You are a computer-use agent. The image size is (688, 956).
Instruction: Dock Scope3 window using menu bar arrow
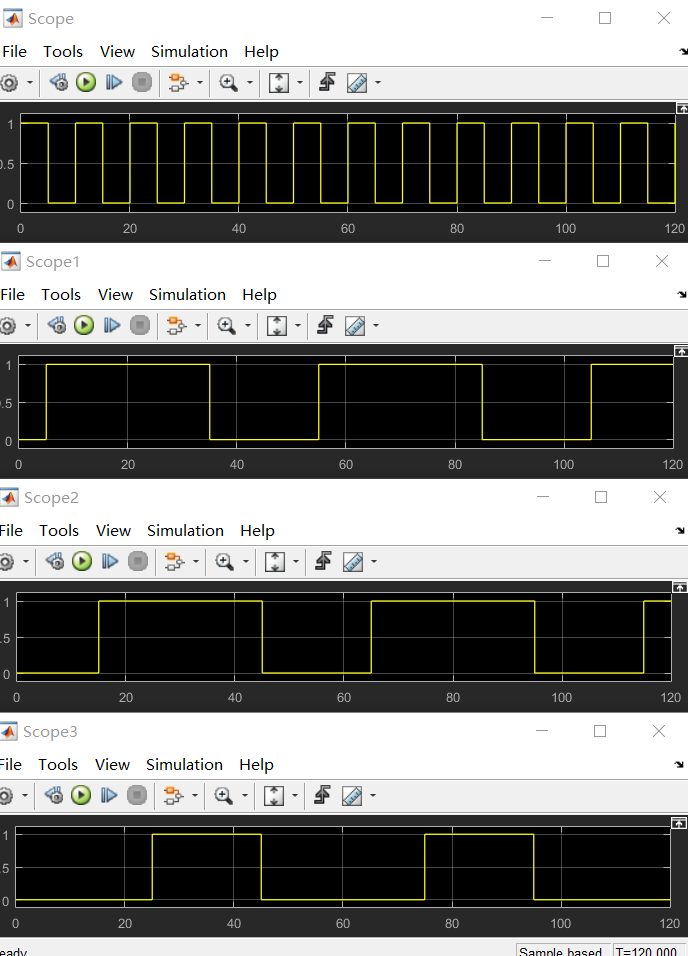pos(679,765)
